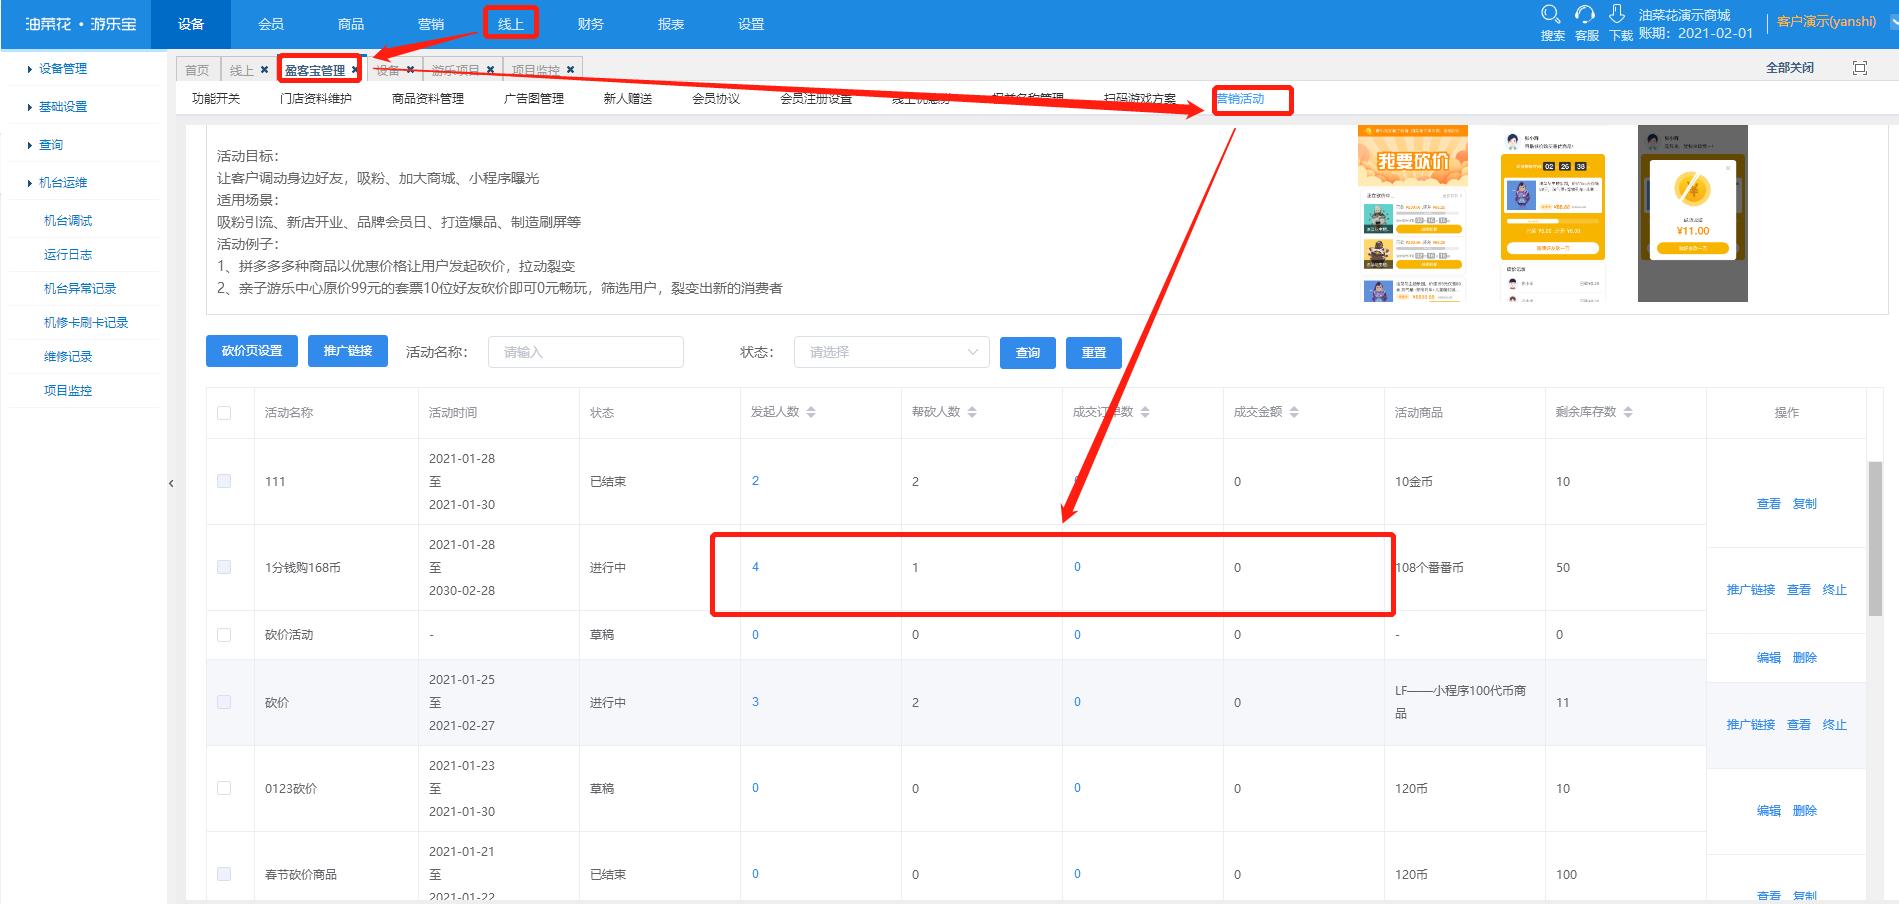
Task: Open 机台异常记录 in the sidebar
Action: (x=80, y=288)
